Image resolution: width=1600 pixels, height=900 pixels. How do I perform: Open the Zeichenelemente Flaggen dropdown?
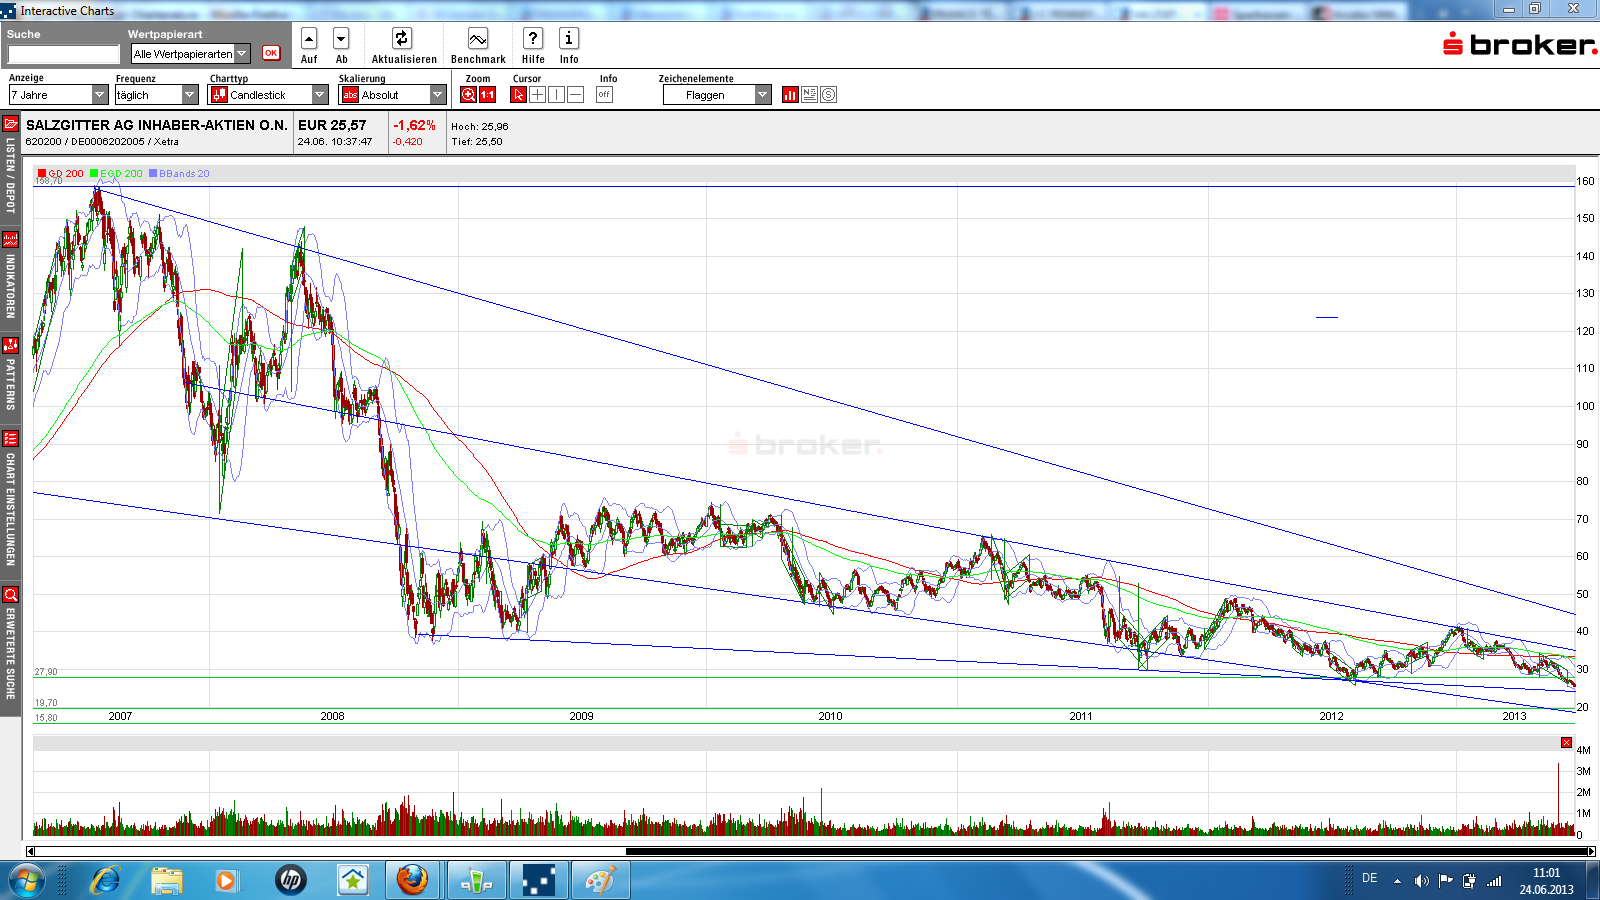pos(716,95)
